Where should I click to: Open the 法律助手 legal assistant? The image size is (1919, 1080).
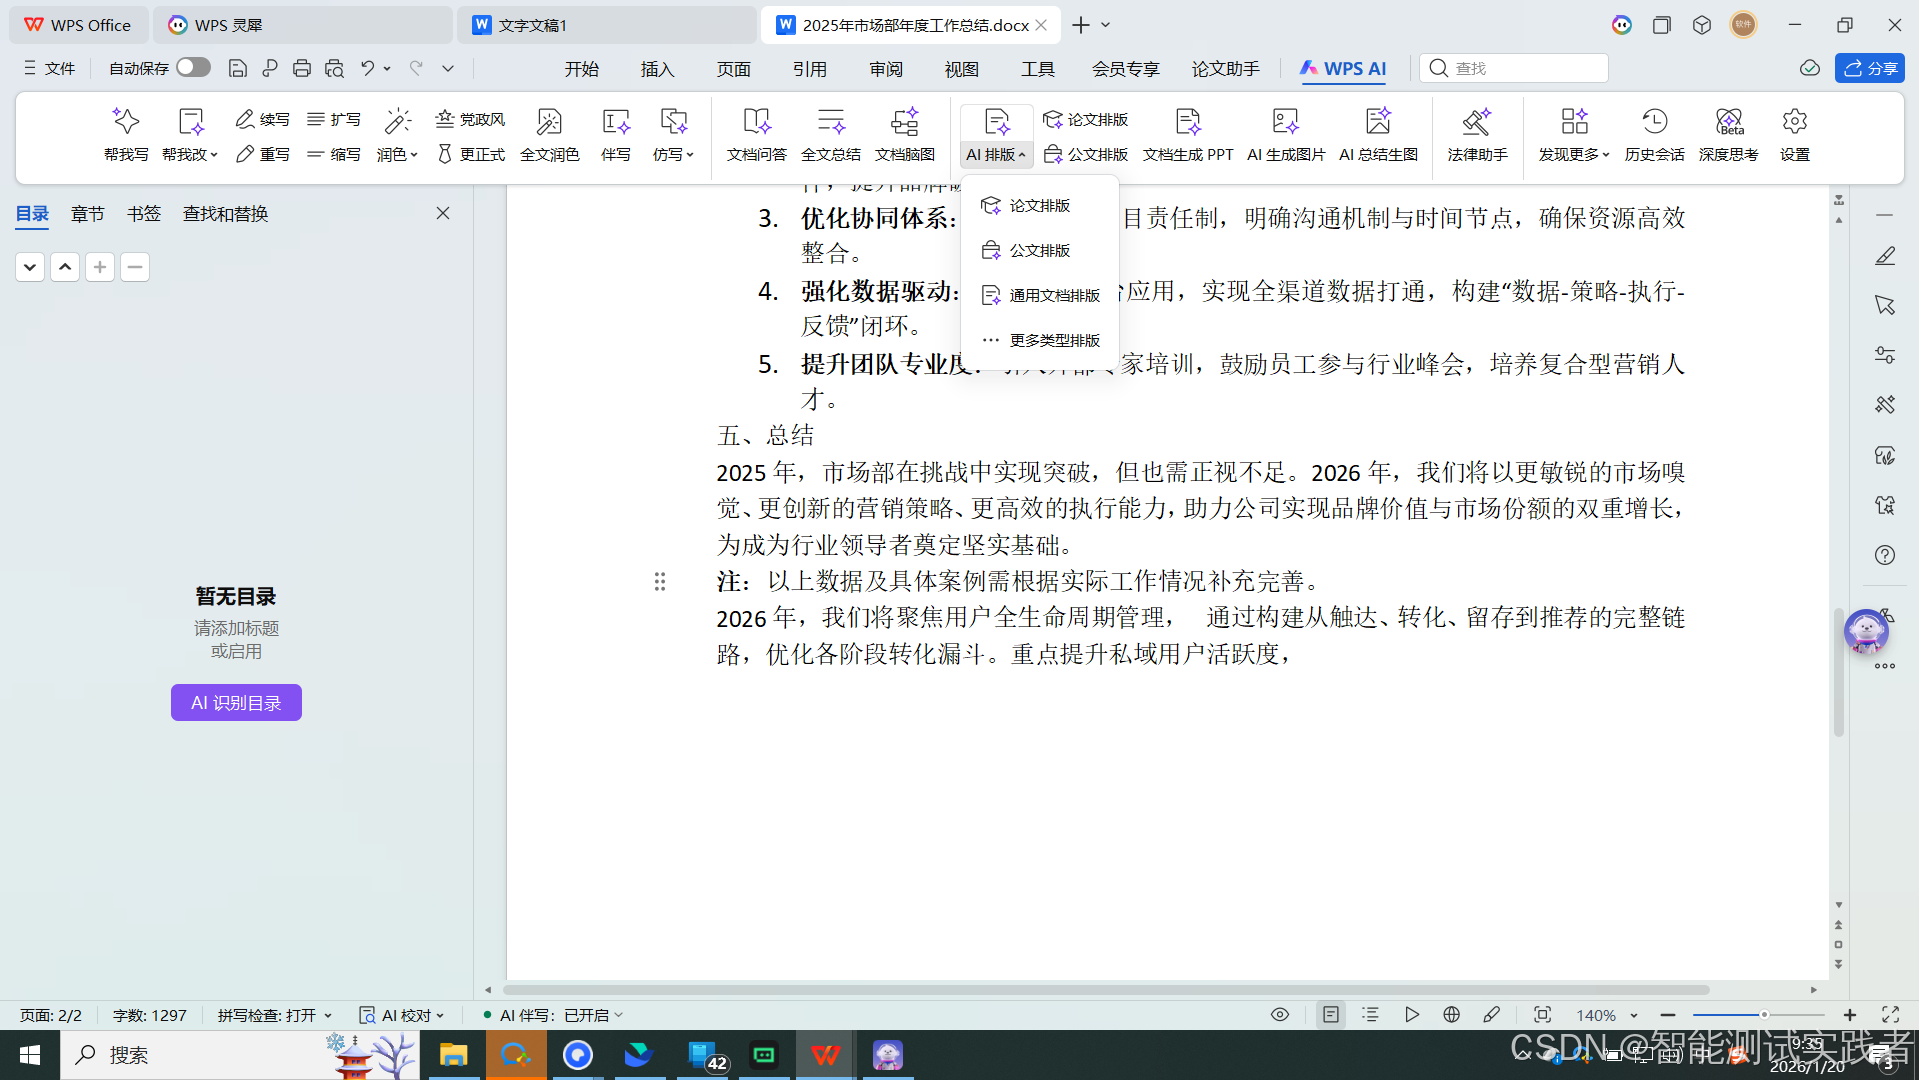tap(1477, 135)
